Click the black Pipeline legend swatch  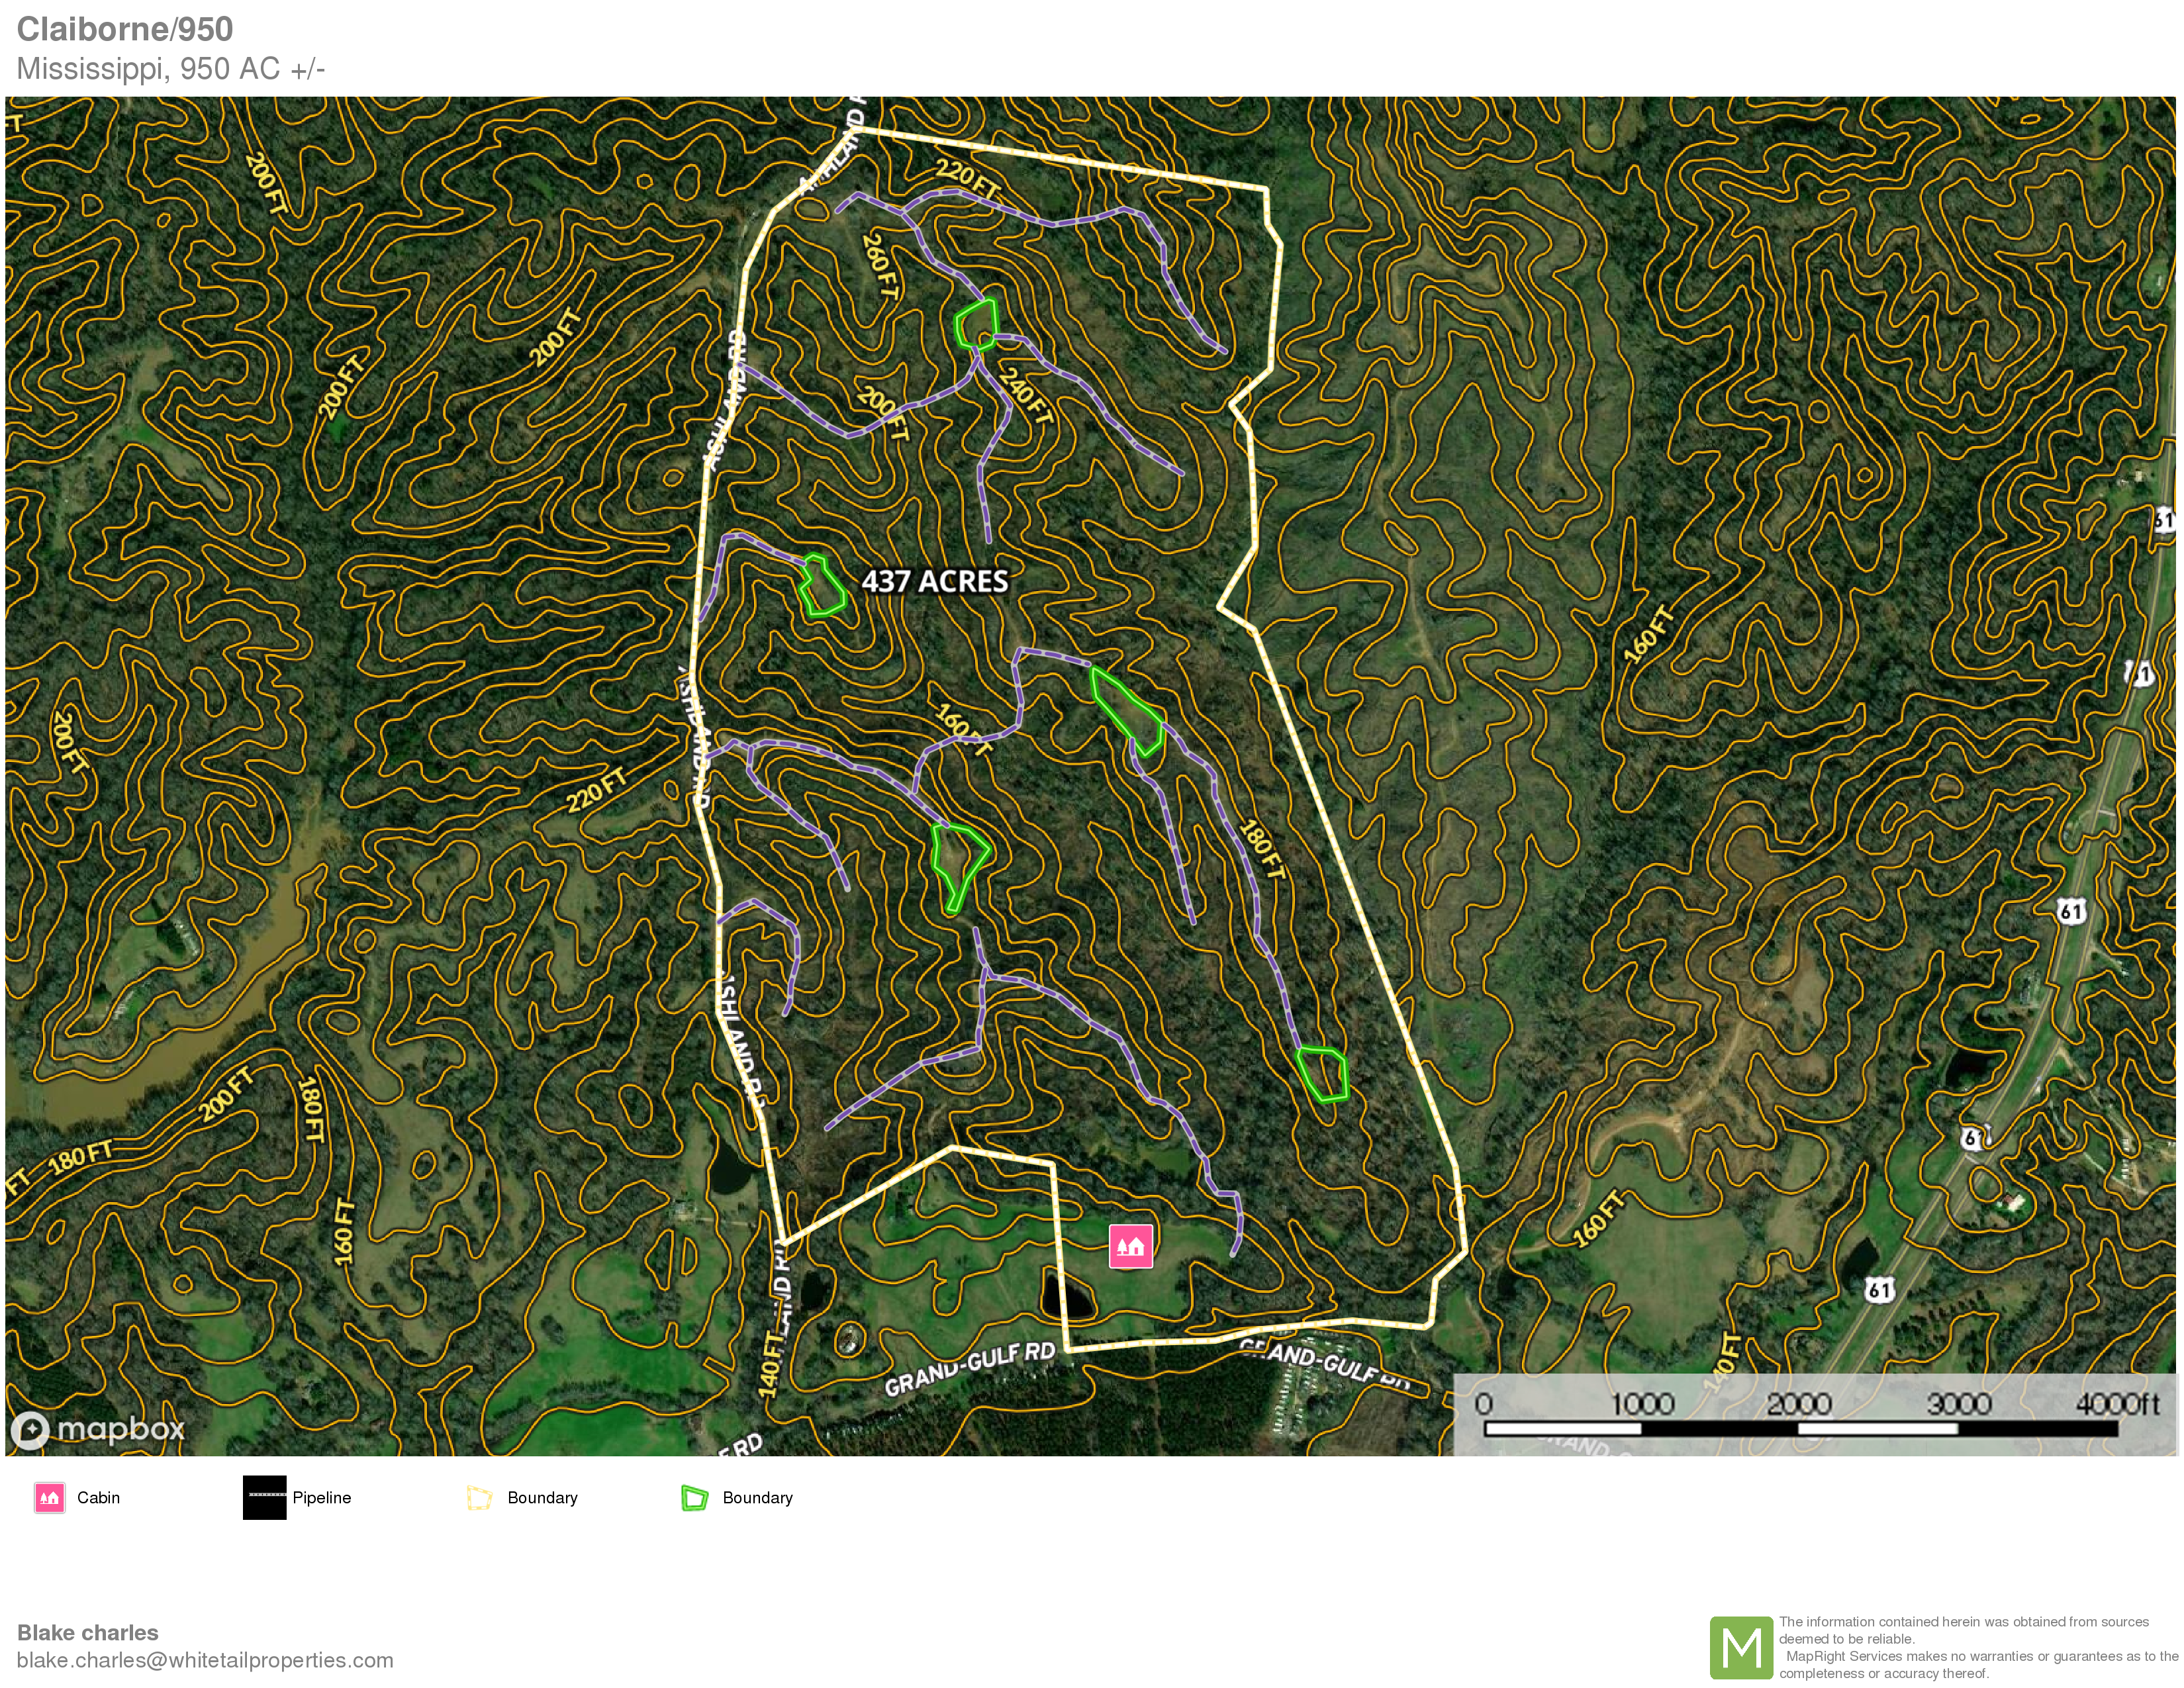264,1497
